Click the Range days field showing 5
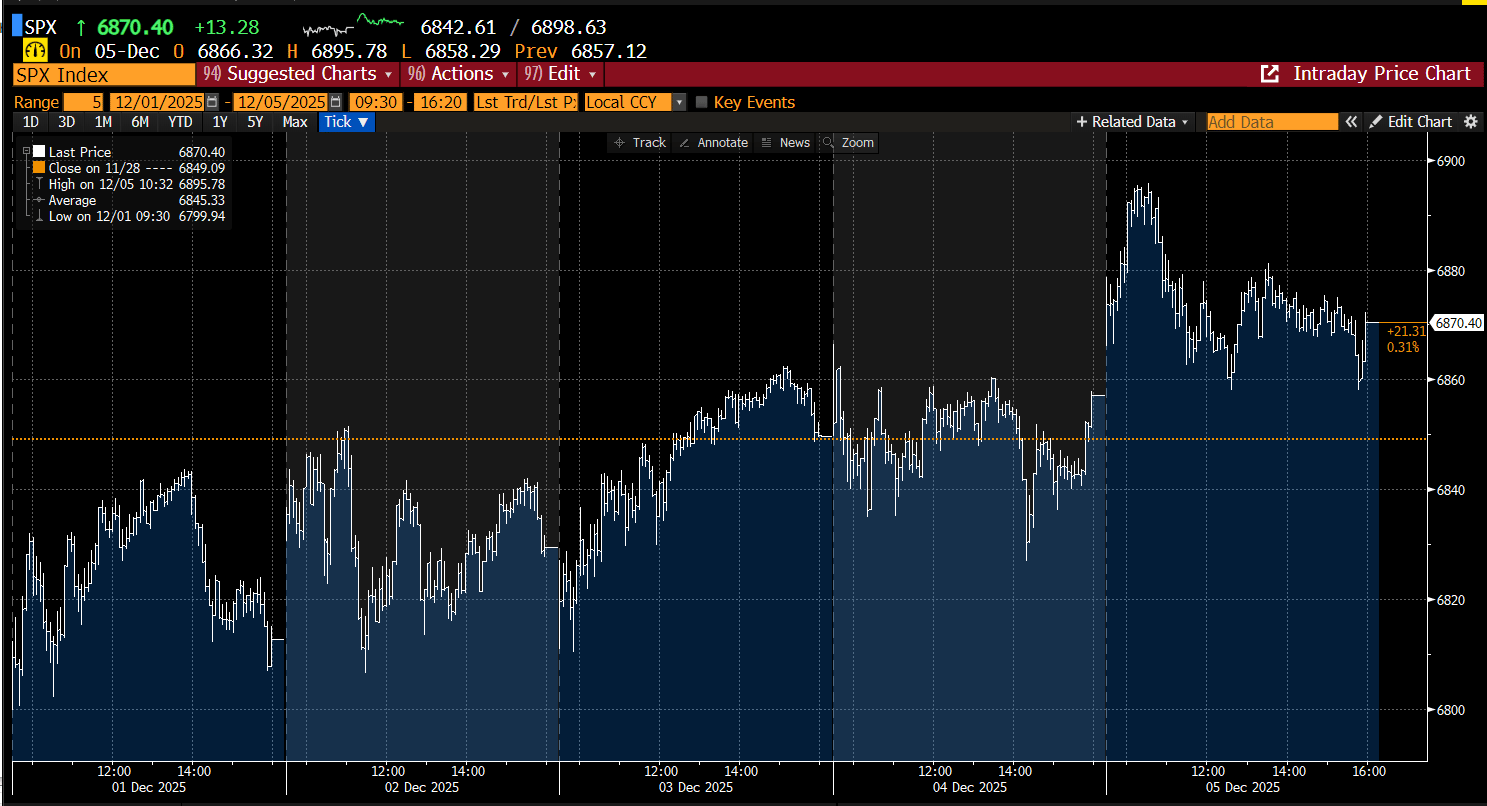This screenshot has width=1487, height=806. (x=83, y=102)
